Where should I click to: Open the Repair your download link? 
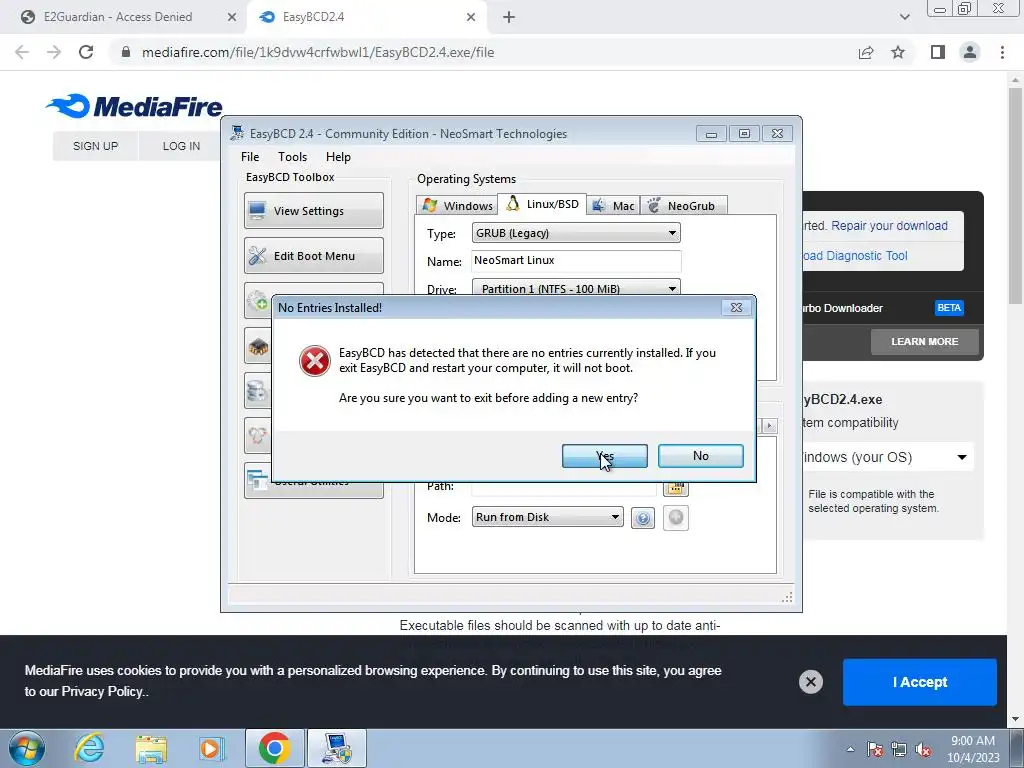pos(889,226)
